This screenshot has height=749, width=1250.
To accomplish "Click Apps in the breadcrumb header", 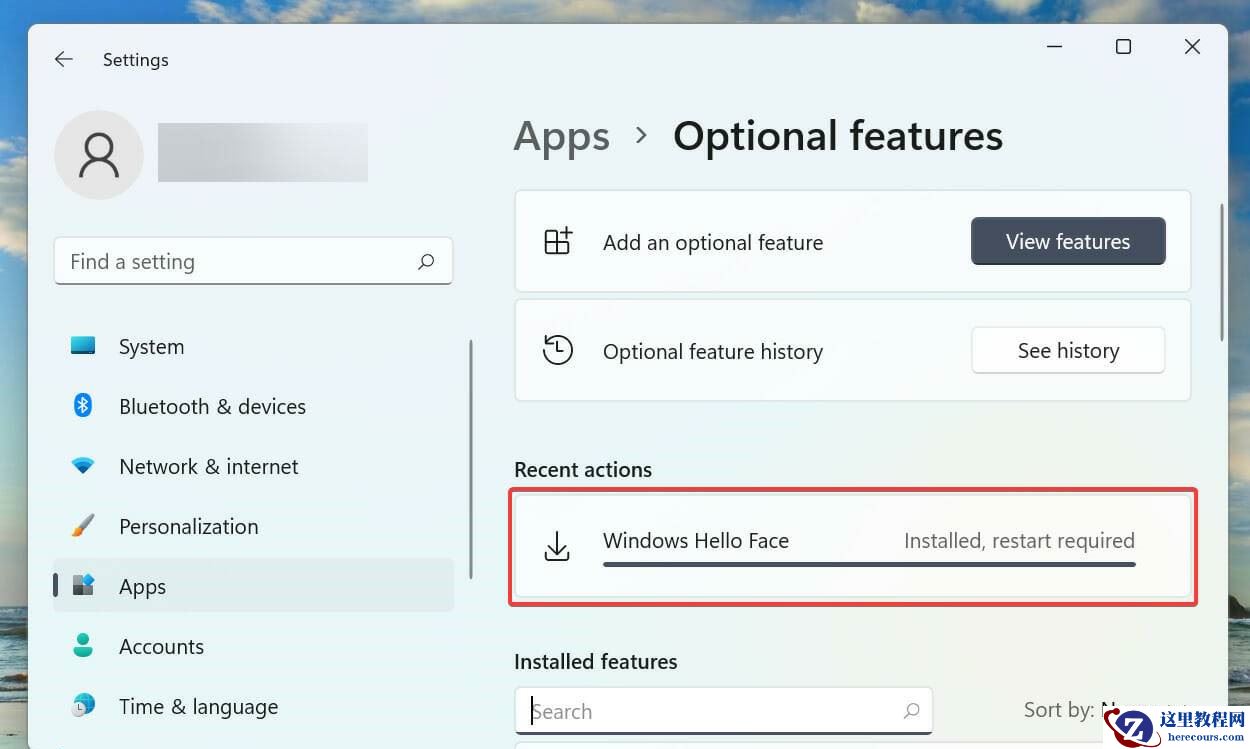I will [x=561, y=137].
